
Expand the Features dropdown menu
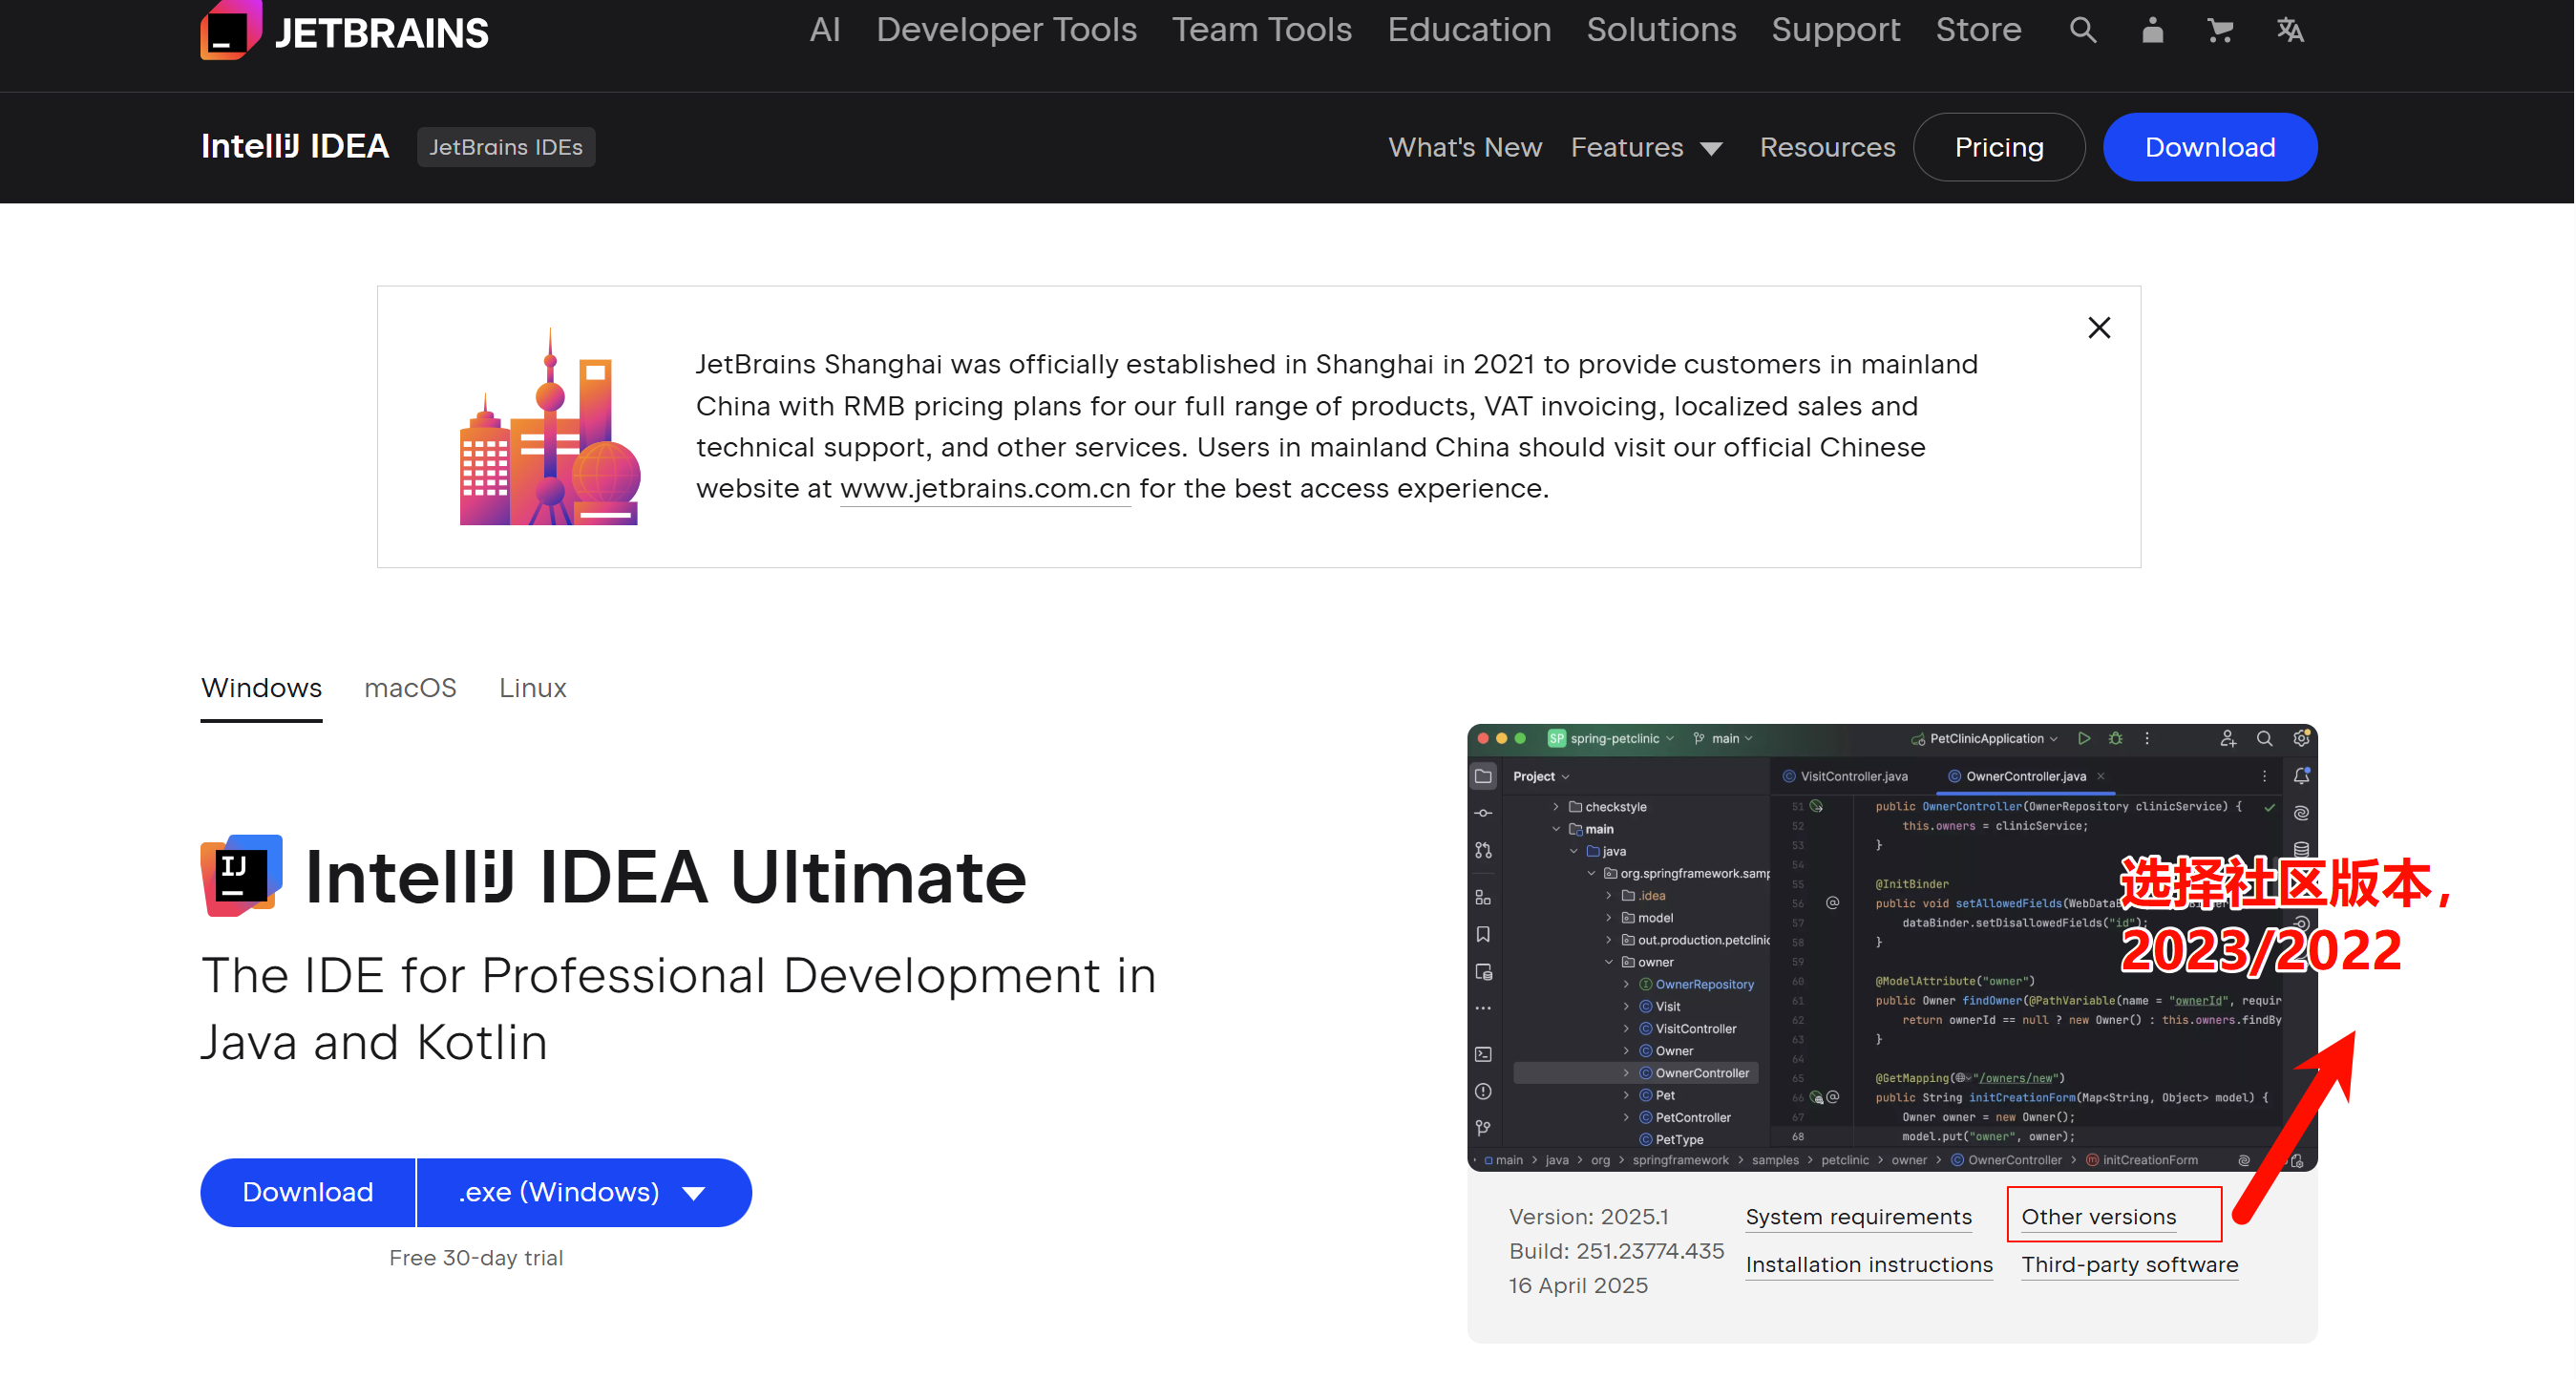pos(1646,148)
